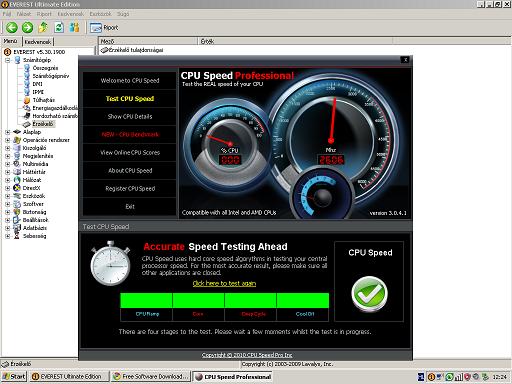
Task: Select the Túlhajtás flame icon
Action: (27, 100)
